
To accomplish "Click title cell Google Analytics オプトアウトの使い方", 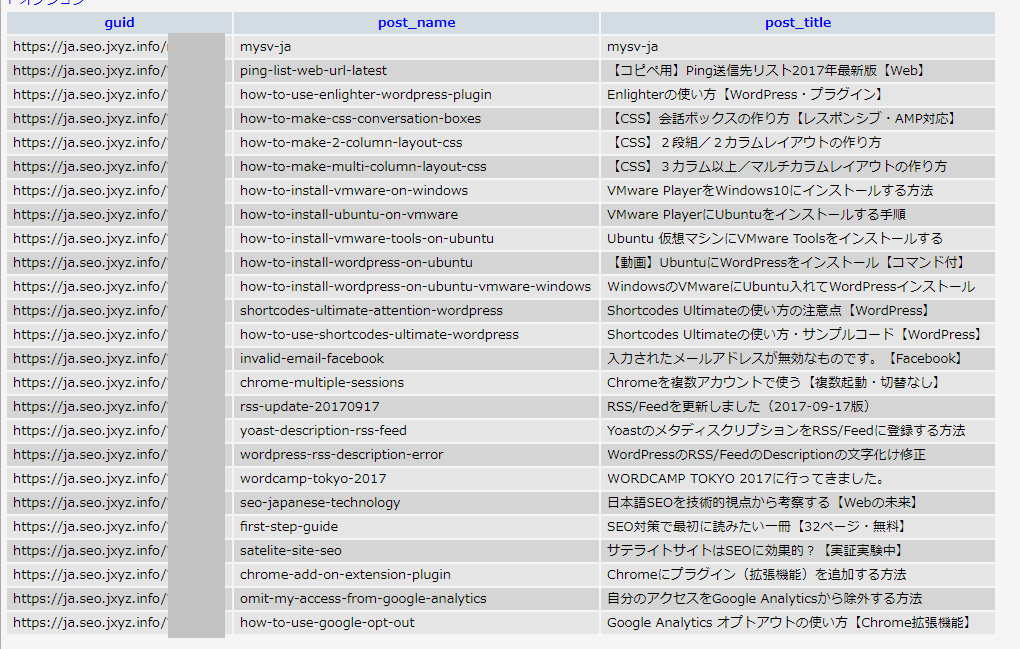I will [x=788, y=623].
